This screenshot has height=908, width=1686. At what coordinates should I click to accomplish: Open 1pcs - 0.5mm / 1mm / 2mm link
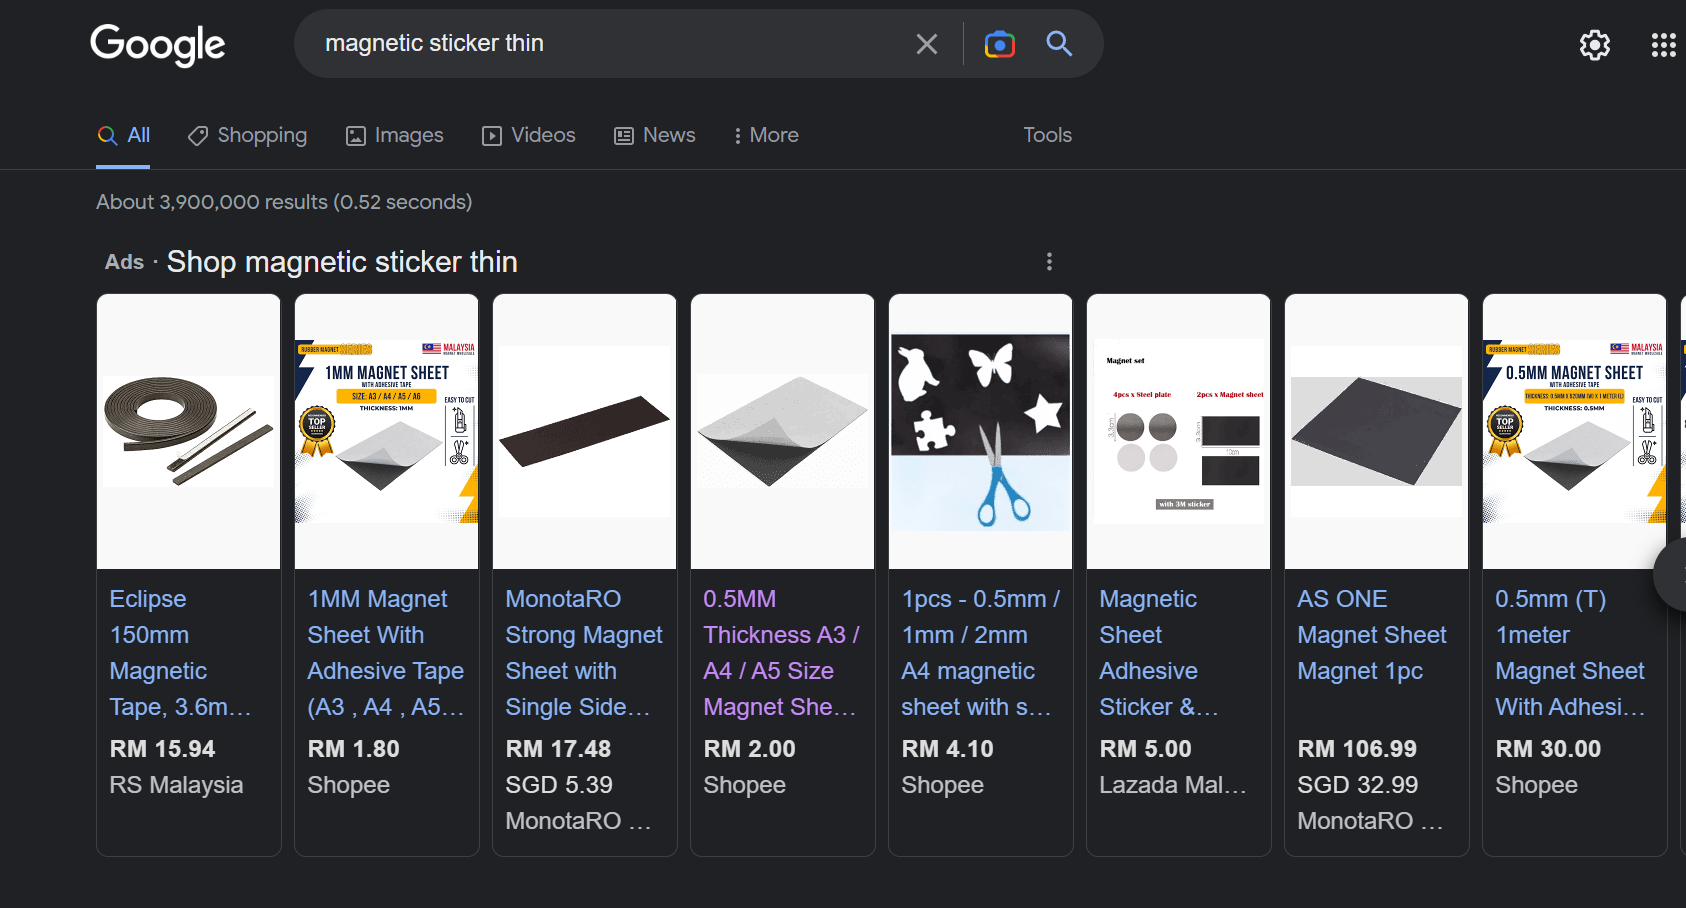(x=980, y=653)
